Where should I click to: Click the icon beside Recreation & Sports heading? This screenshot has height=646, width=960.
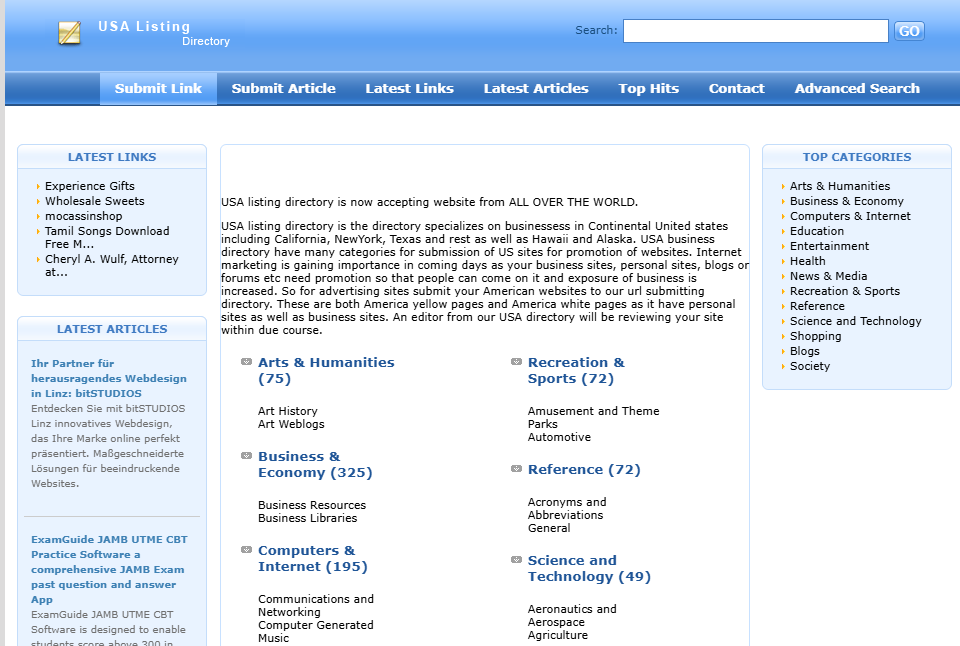(x=516, y=362)
